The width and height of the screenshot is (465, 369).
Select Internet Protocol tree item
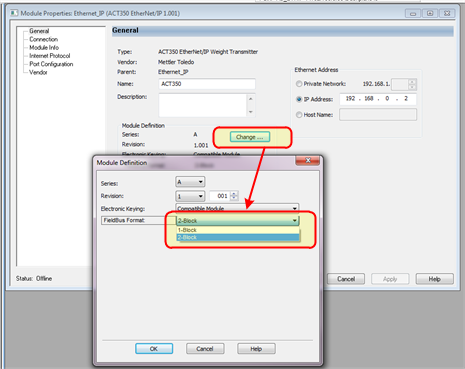point(50,56)
